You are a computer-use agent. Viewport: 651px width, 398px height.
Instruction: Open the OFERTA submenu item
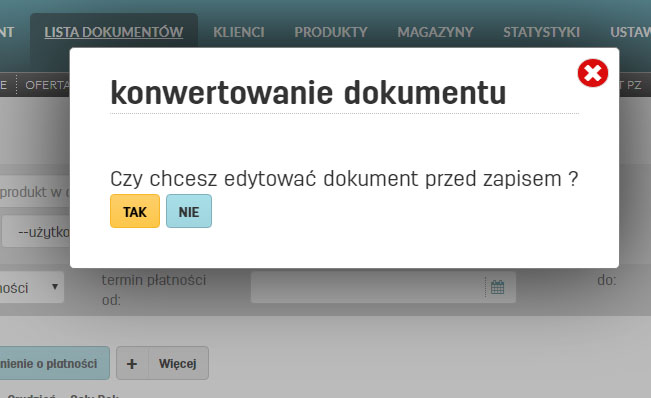pos(47,85)
